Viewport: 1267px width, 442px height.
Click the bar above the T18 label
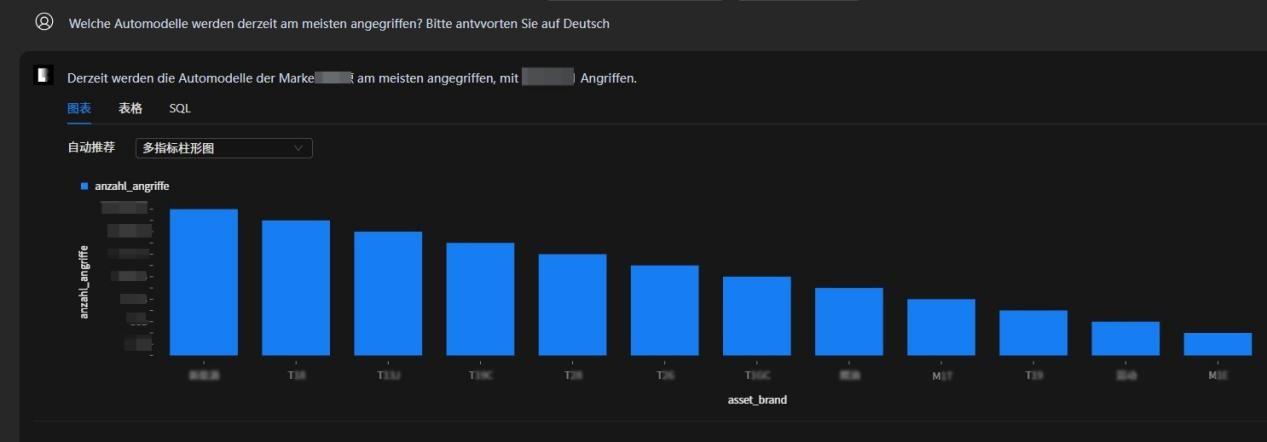tap(296, 288)
